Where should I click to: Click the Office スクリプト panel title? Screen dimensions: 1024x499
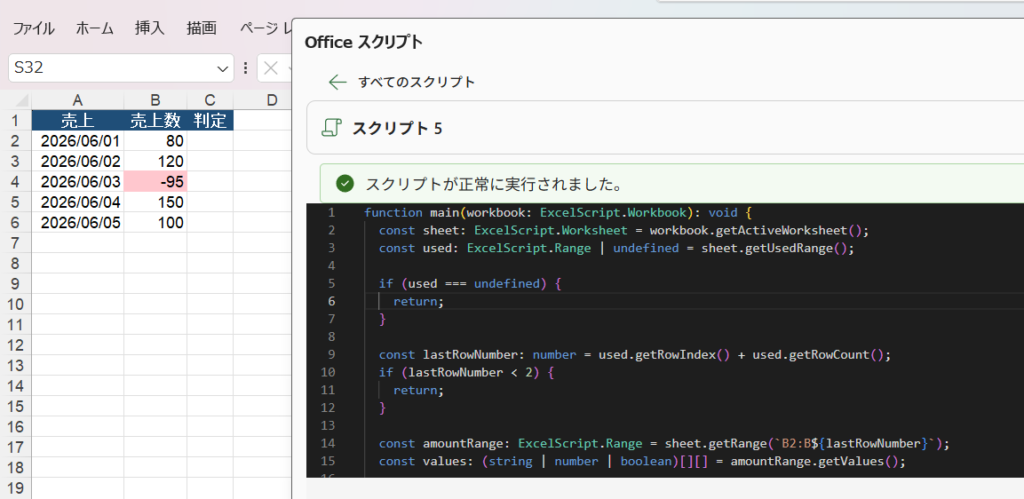[x=364, y=42]
